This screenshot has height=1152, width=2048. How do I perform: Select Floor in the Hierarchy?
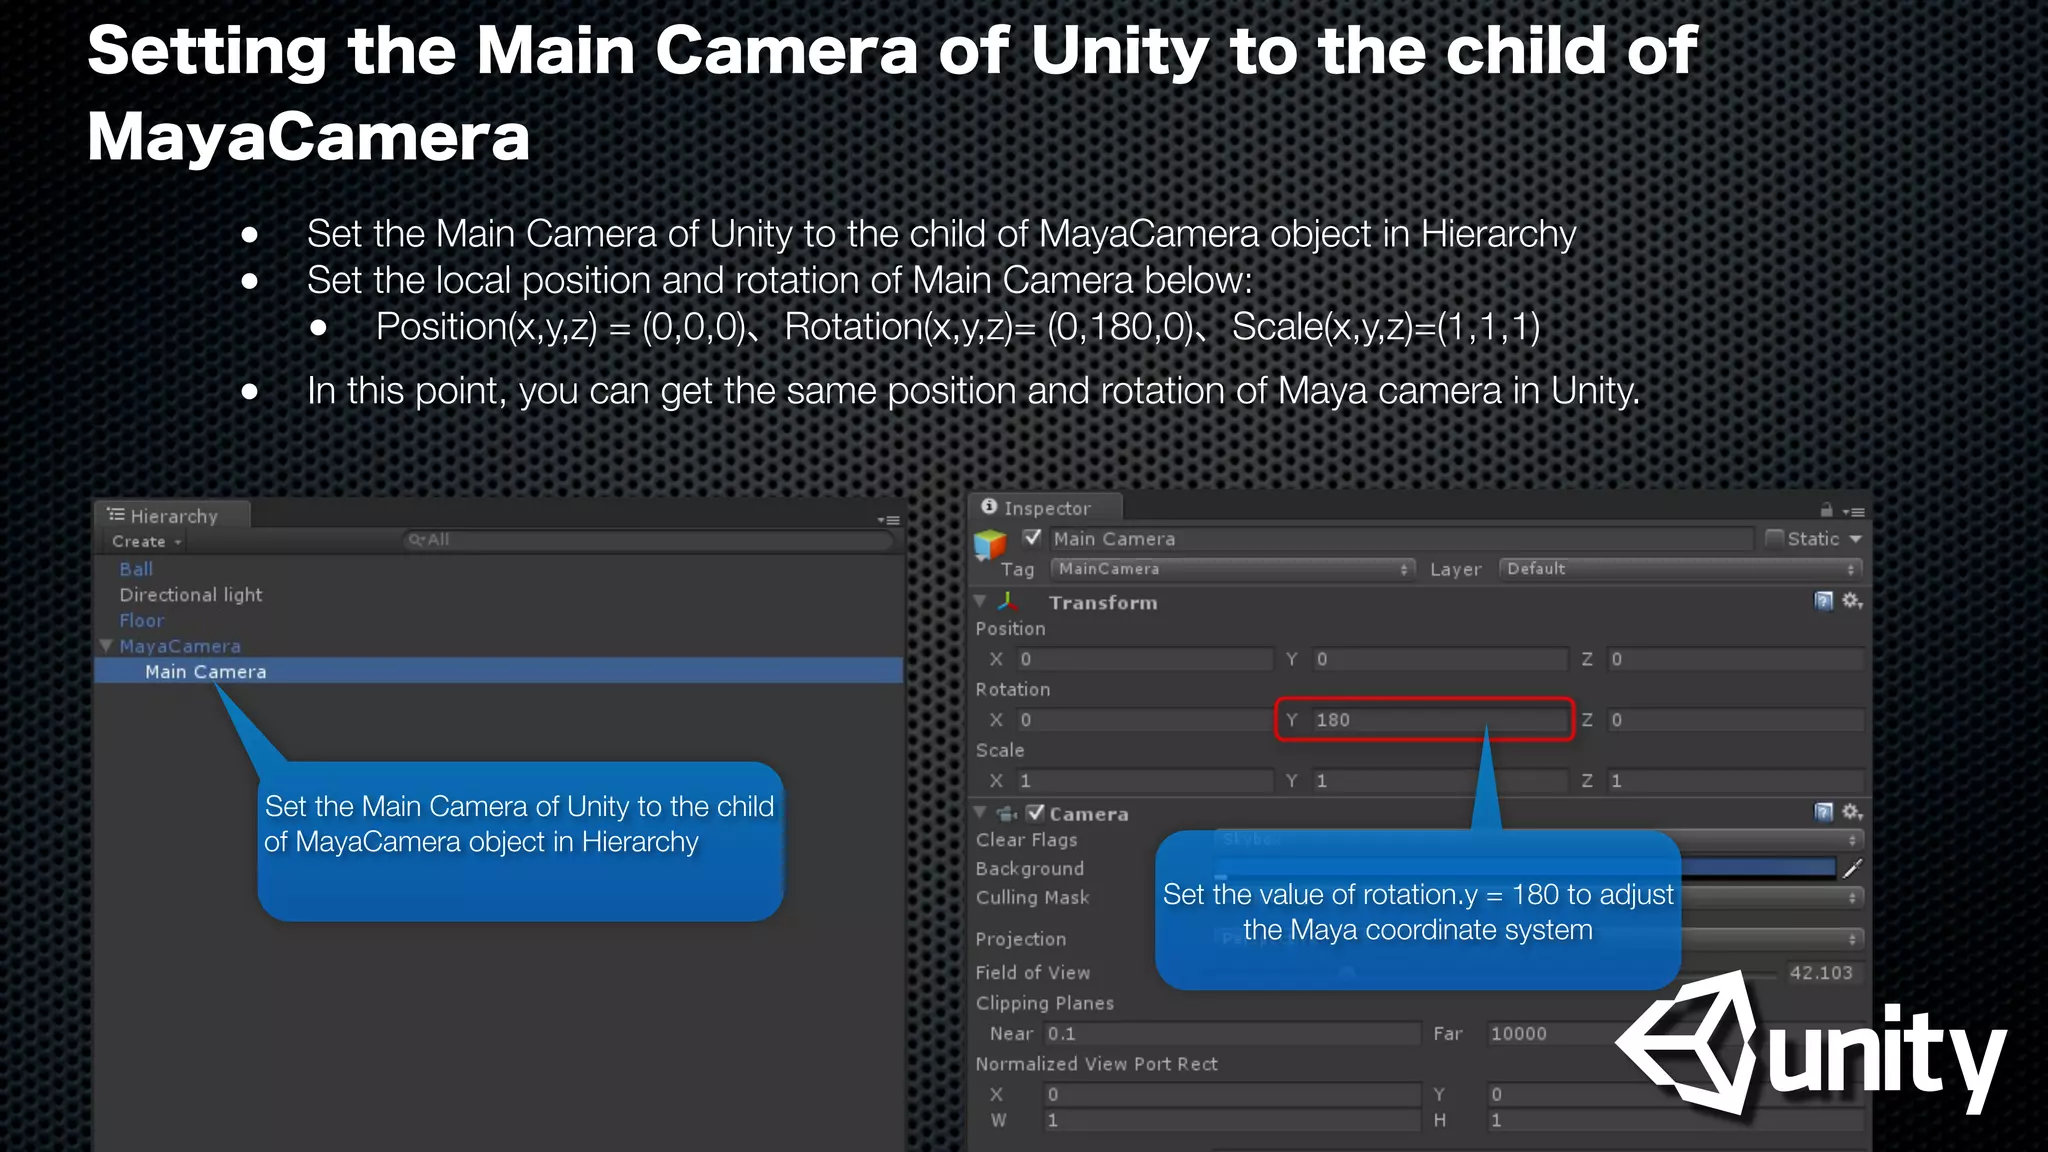[141, 620]
